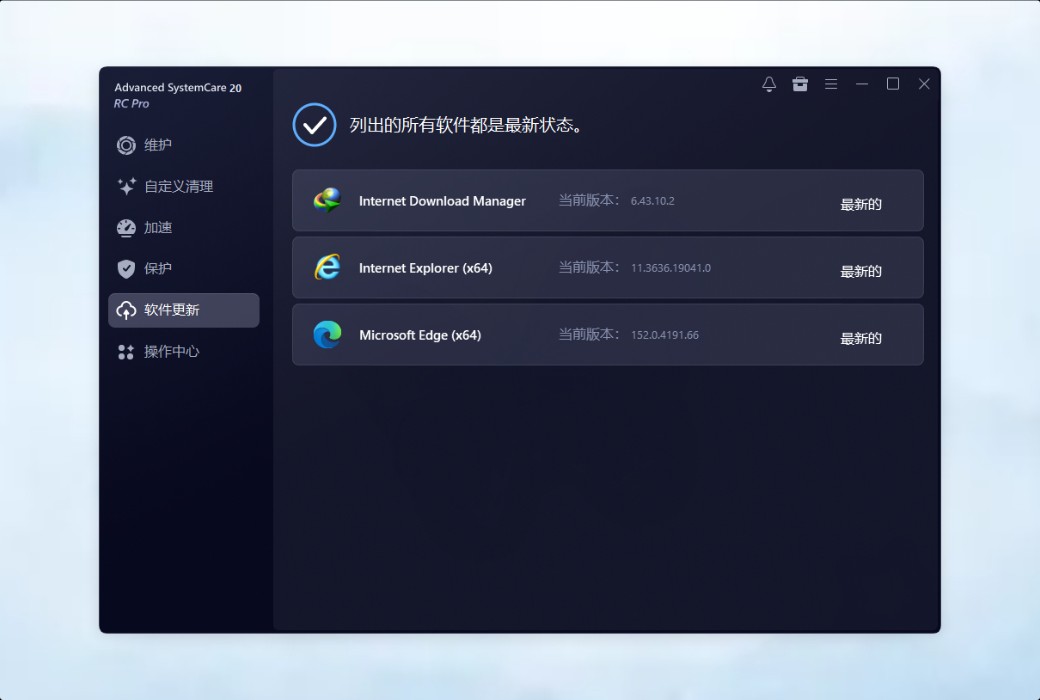Close the Advanced SystemCare window
This screenshot has width=1040, height=700.
[924, 84]
